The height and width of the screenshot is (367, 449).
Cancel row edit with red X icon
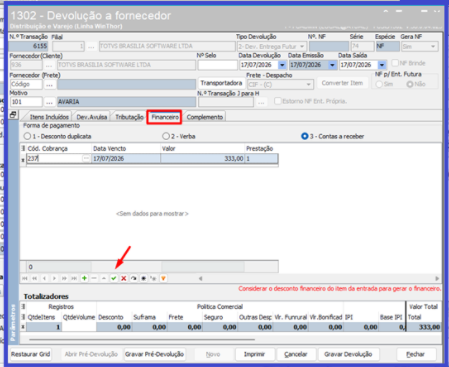click(124, 278)
